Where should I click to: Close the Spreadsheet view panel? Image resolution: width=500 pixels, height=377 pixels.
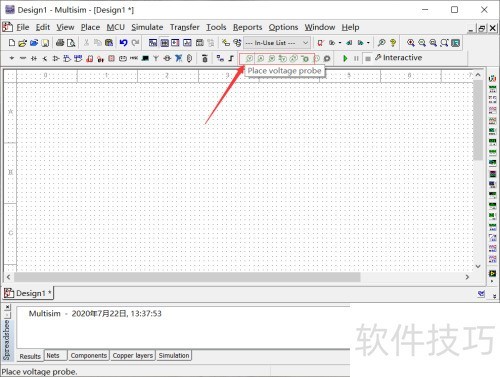[x=7, y=307]
